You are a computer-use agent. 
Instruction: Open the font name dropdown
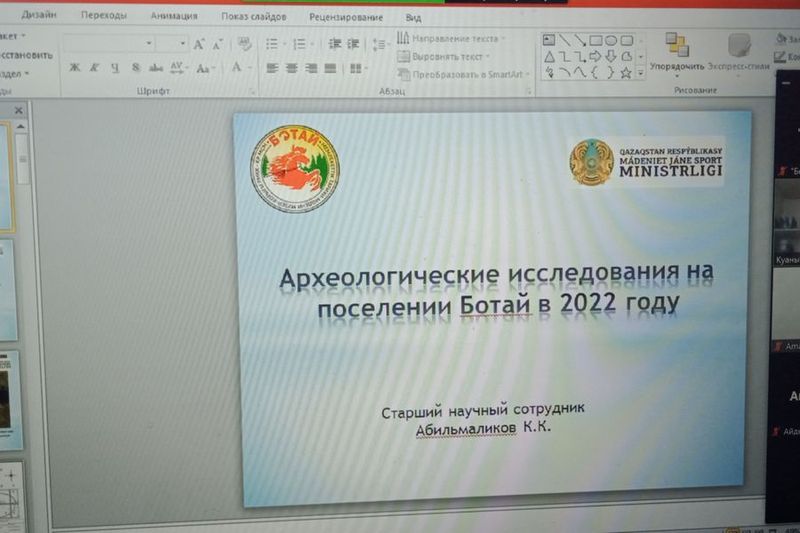coord(149,44)
